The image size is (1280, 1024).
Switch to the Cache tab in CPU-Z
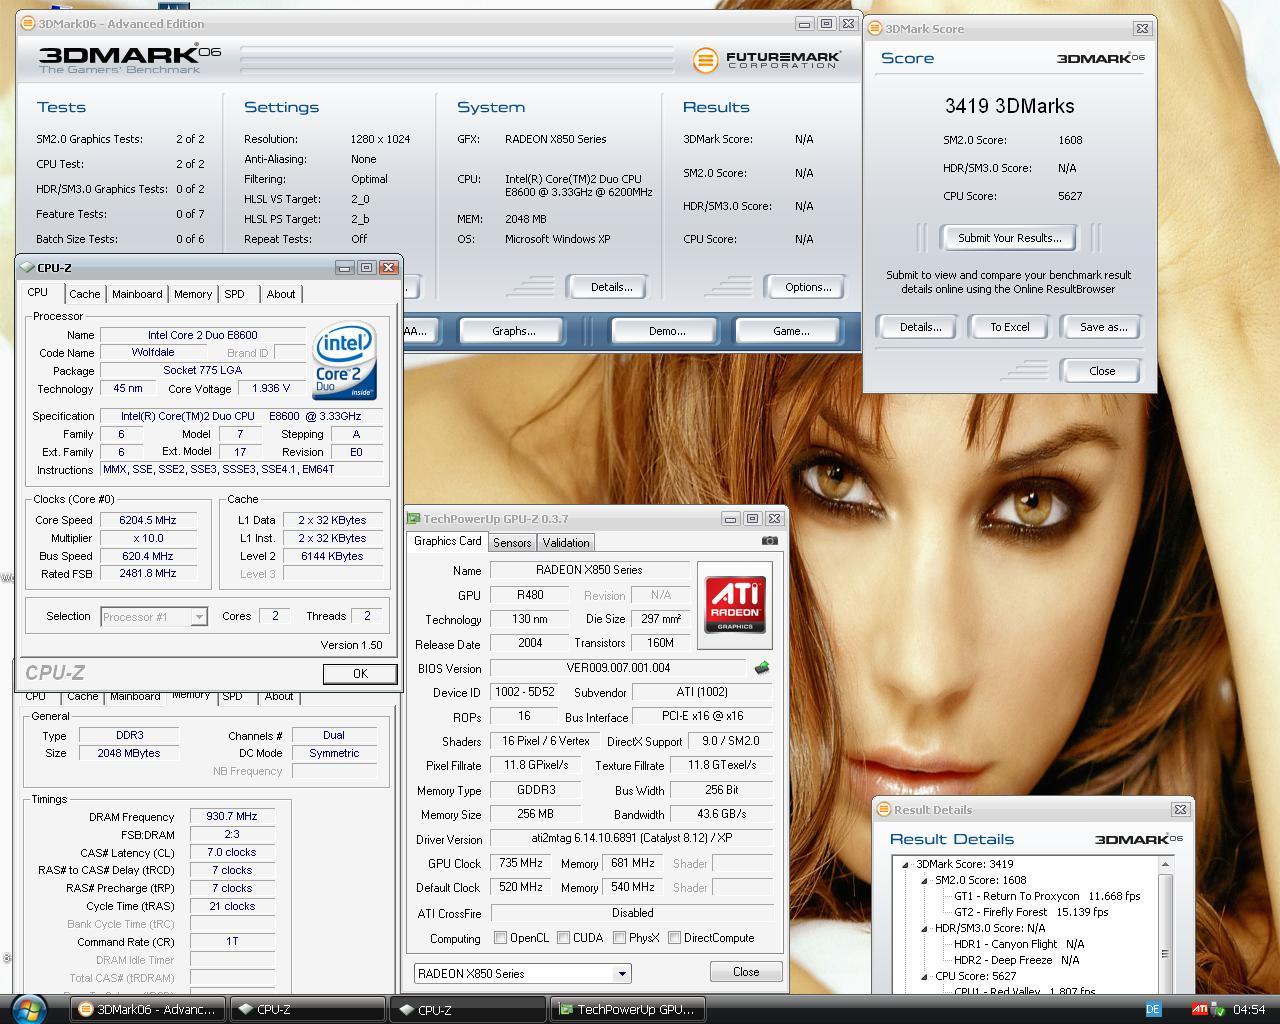(84, 294)
